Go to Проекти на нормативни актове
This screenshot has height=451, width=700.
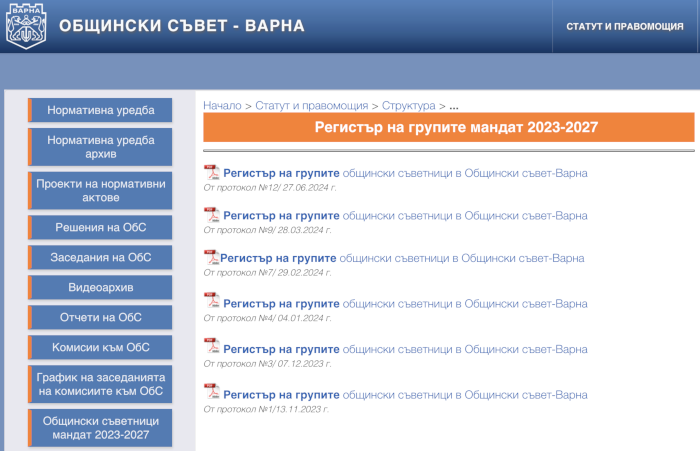100,191
